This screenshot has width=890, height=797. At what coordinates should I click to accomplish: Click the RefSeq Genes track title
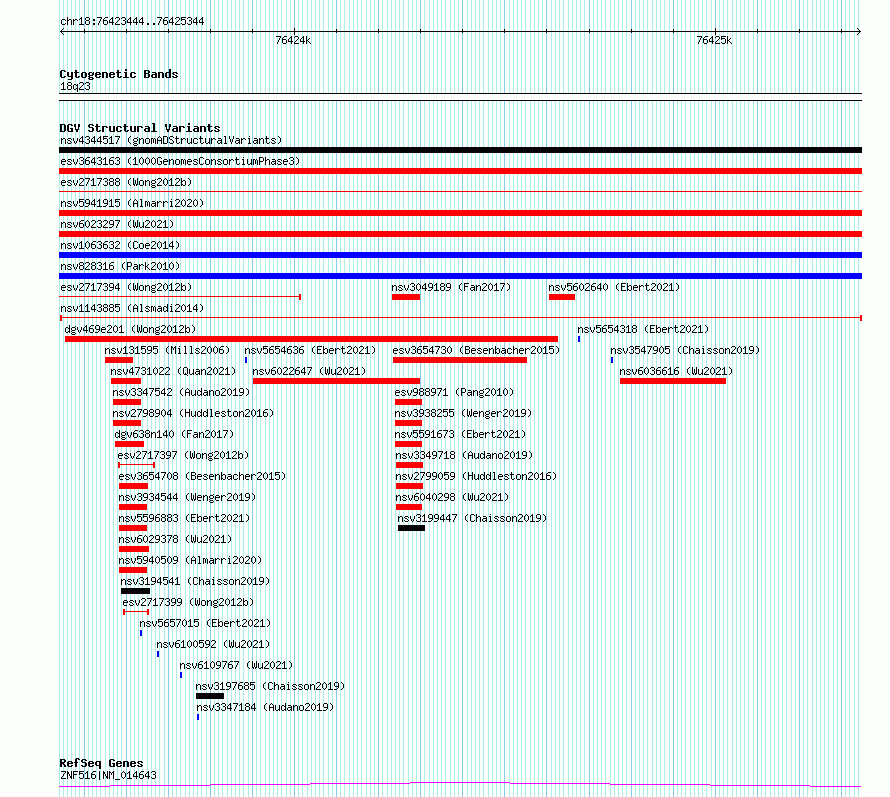102,763
